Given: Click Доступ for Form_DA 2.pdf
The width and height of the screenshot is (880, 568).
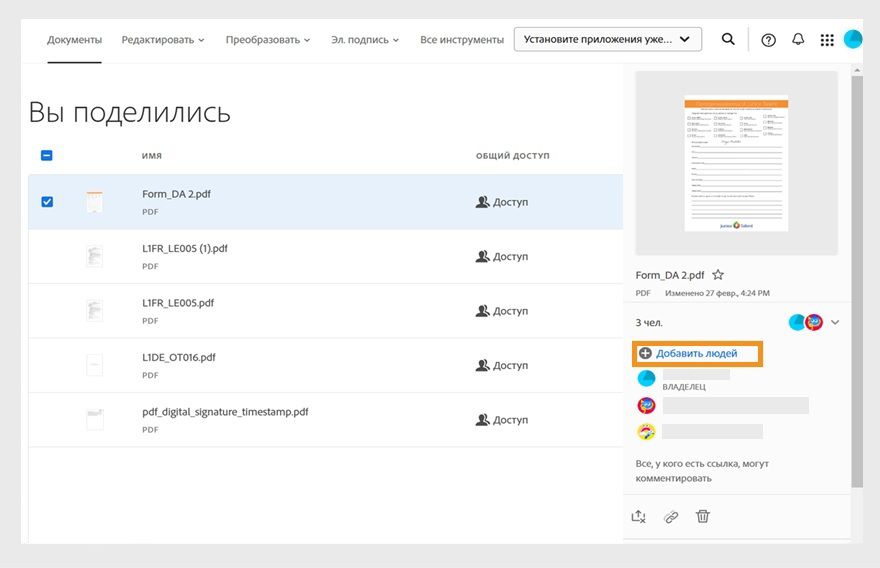Looking at the screenshot, I should coord(502,202).
